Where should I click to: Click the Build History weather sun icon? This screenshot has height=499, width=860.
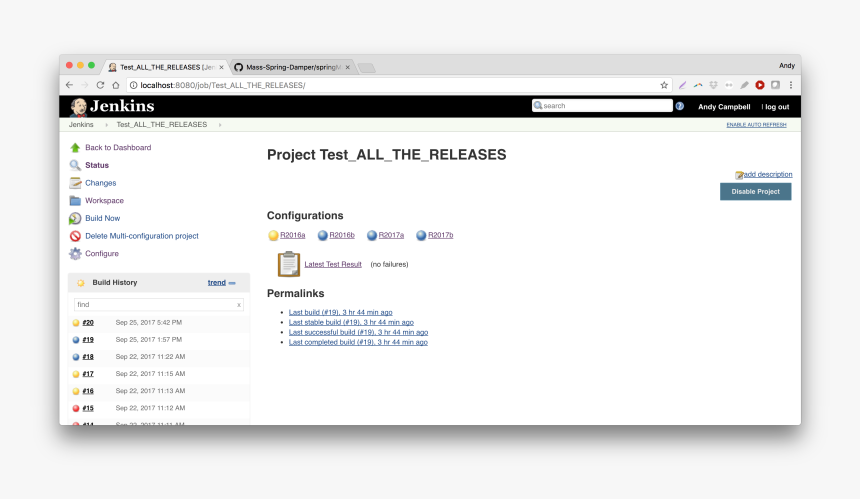(x=81, y=283)
